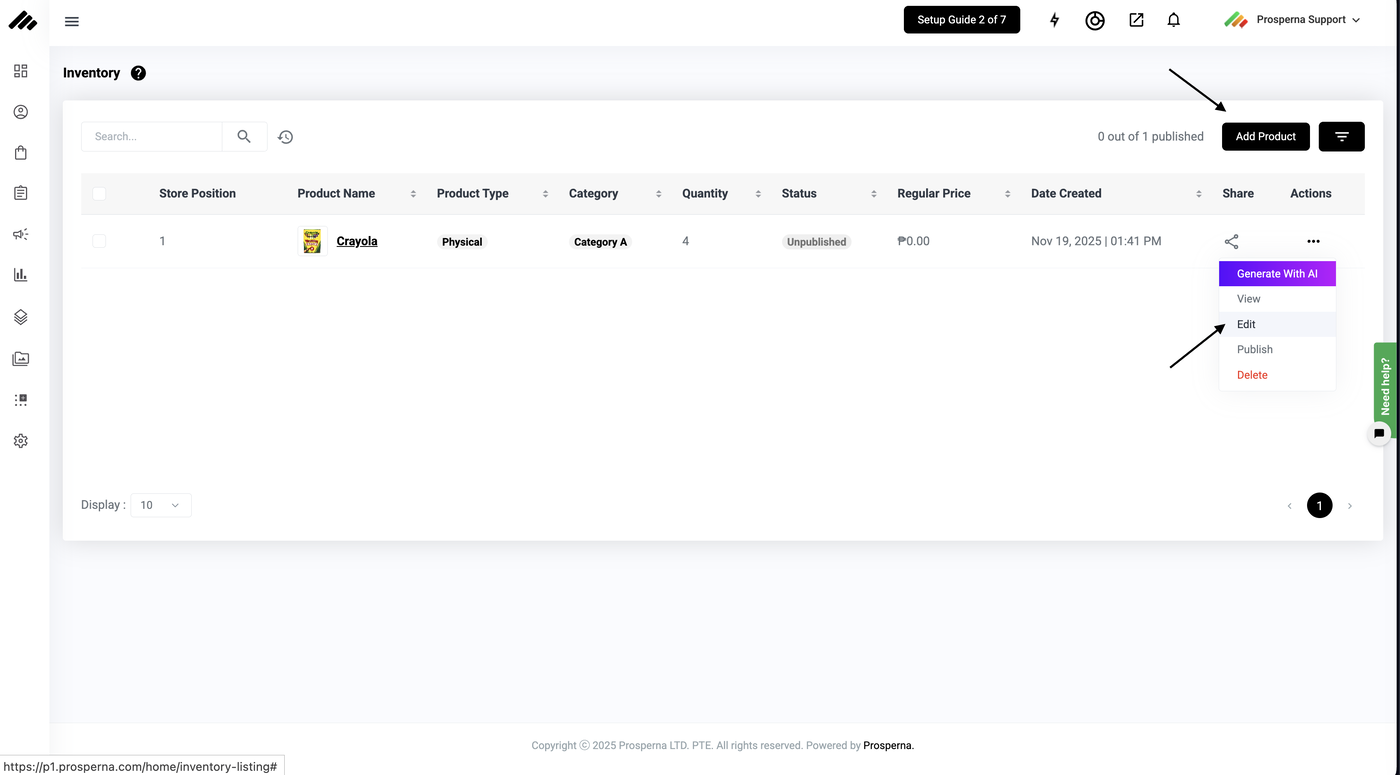Click the share icon for Crayola

tap(1231, 242)
